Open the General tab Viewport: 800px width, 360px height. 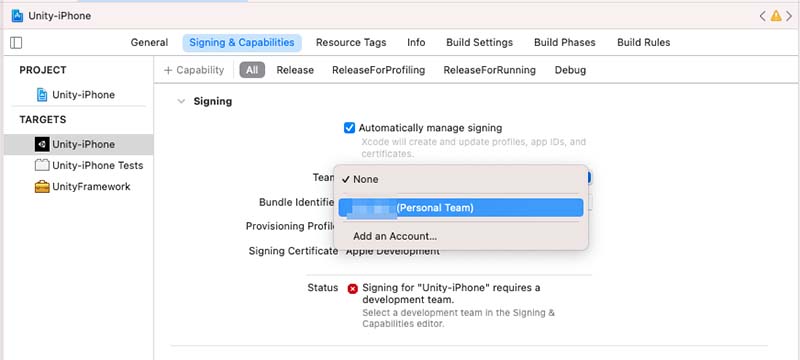click(x=149, y=43)
